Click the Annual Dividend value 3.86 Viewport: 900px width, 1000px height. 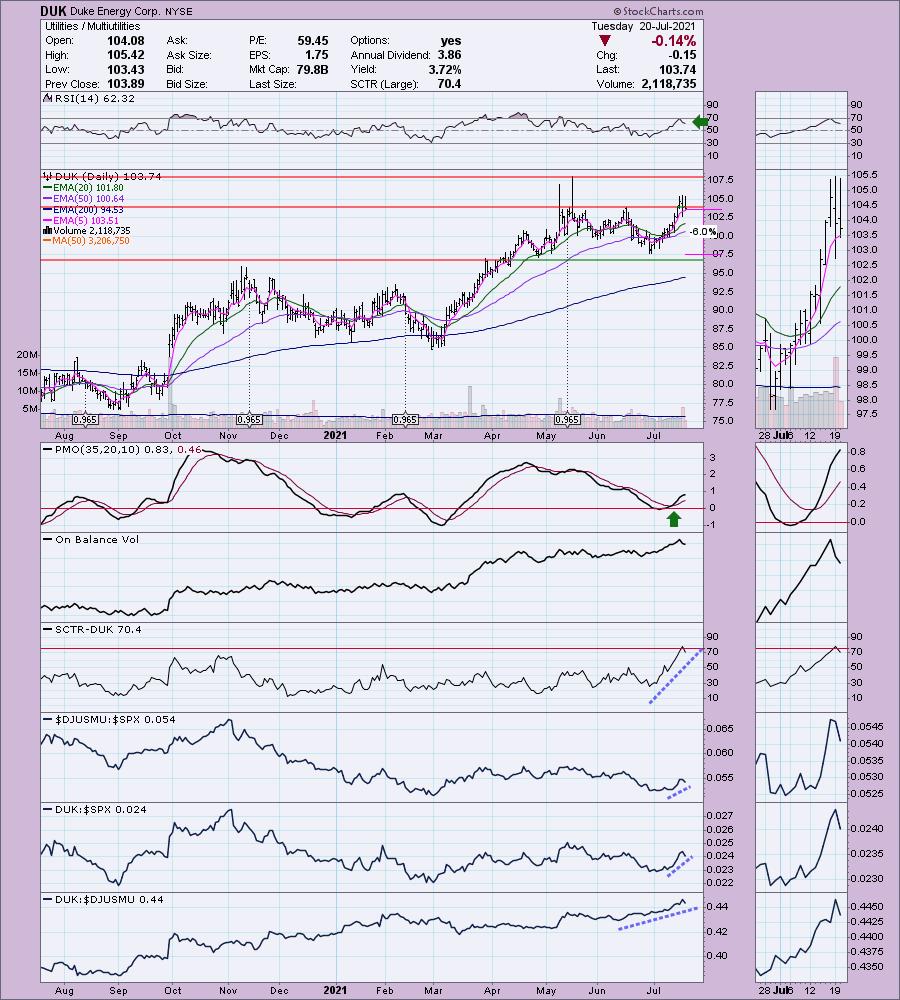point(449,55)
